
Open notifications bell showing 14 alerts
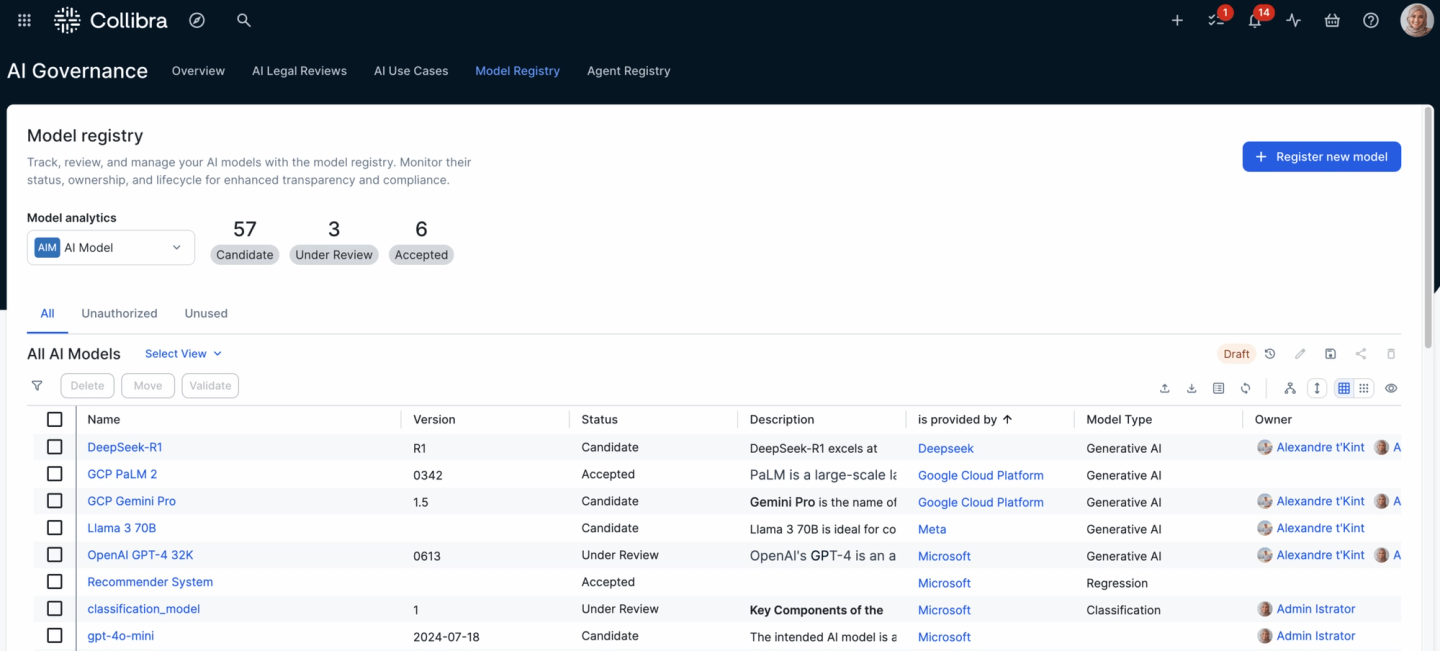[x=1255, y=19]
